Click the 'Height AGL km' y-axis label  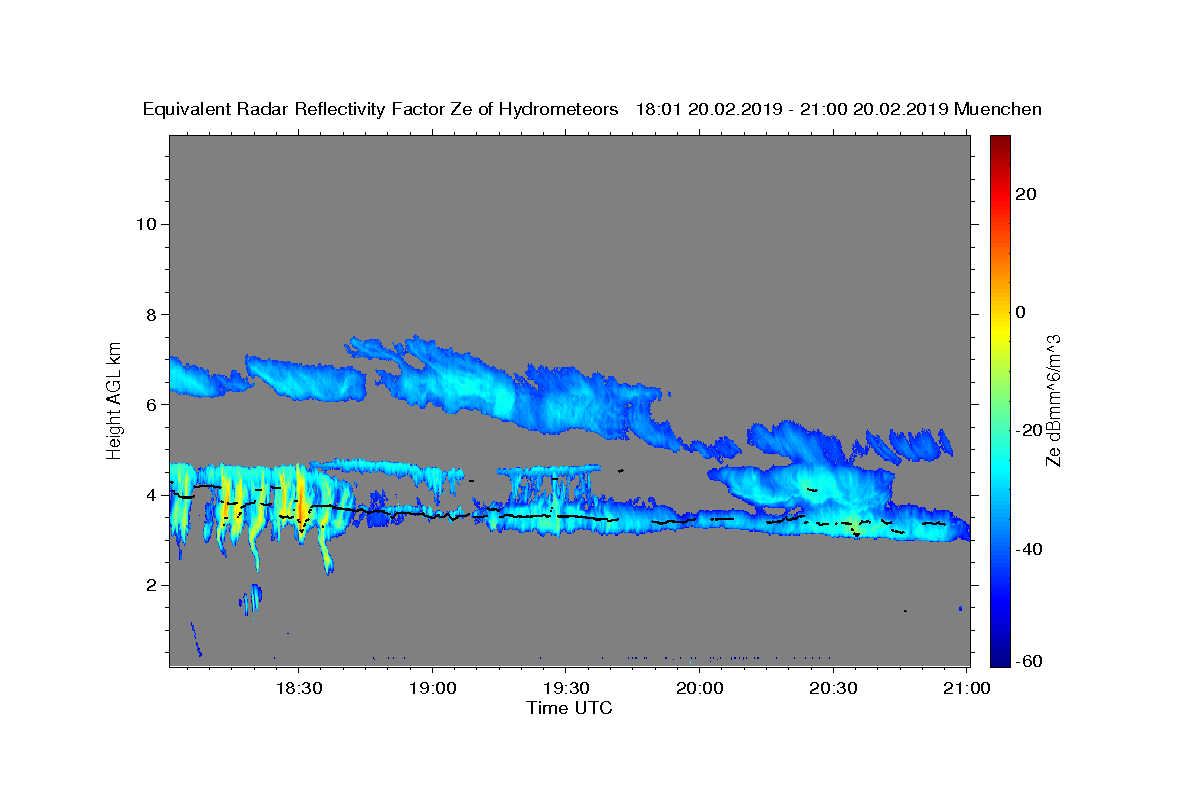[x=115, y=399]
